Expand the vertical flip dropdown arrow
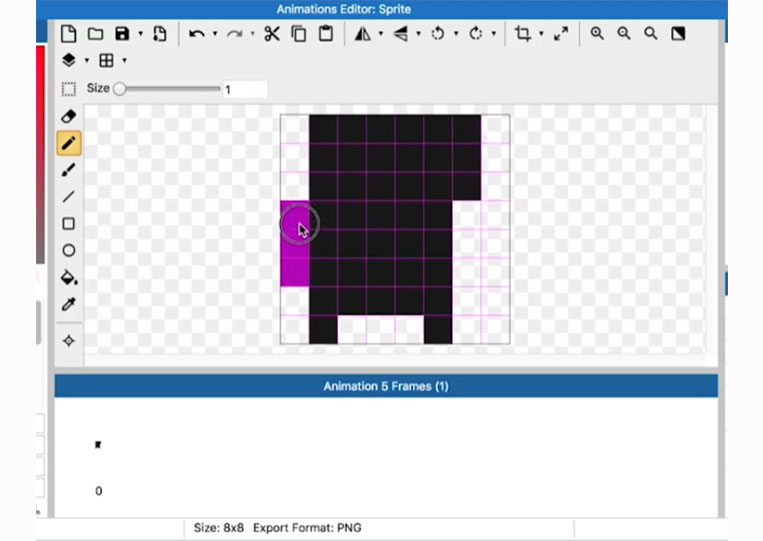The width and height of the screenshot is (763, 541). [x=418, y=34]
